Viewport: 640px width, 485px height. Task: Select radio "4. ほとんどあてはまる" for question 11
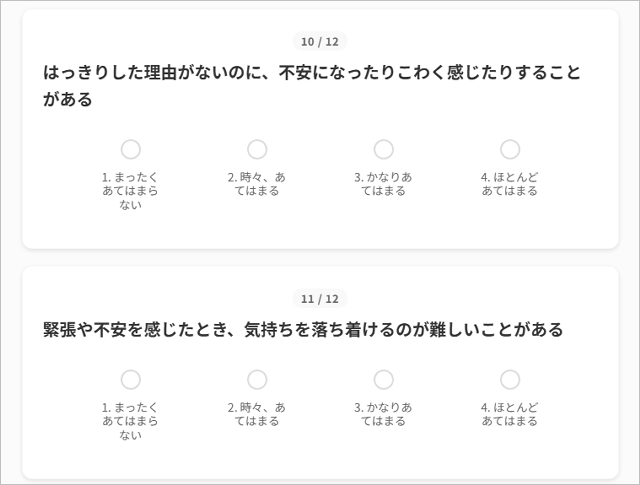tap(510, 380)
